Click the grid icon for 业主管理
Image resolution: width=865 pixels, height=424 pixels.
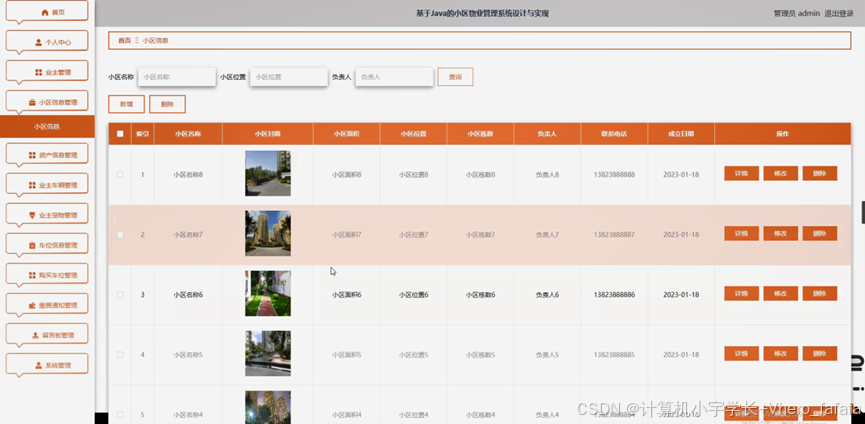(39, 72)
